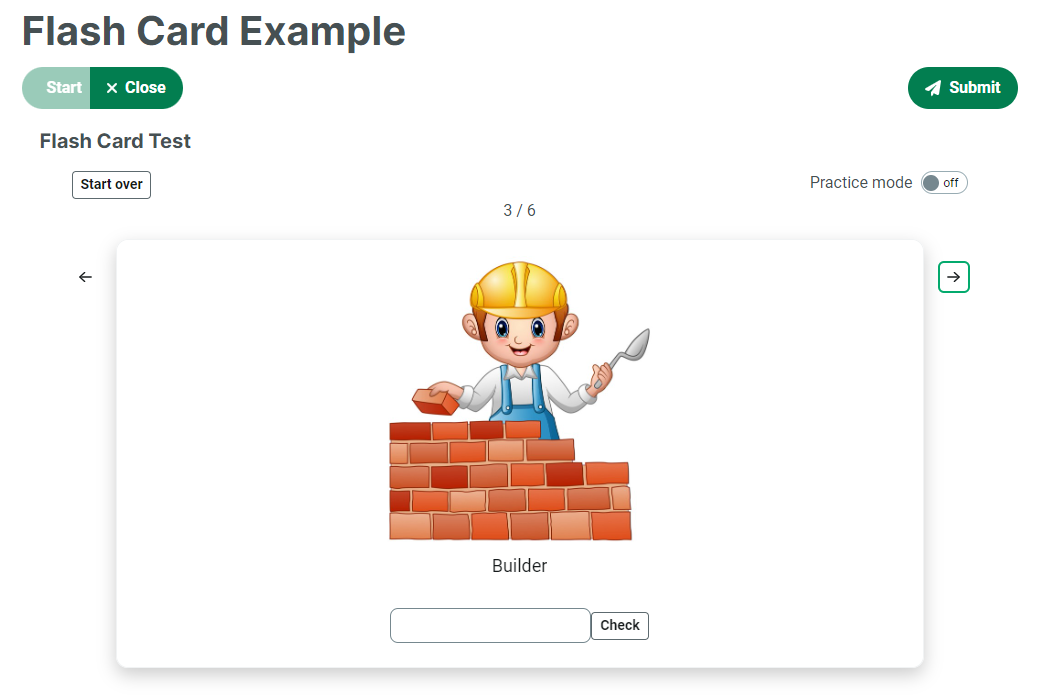Click the Close text label

pyautogui.click(x=145, y=88)
